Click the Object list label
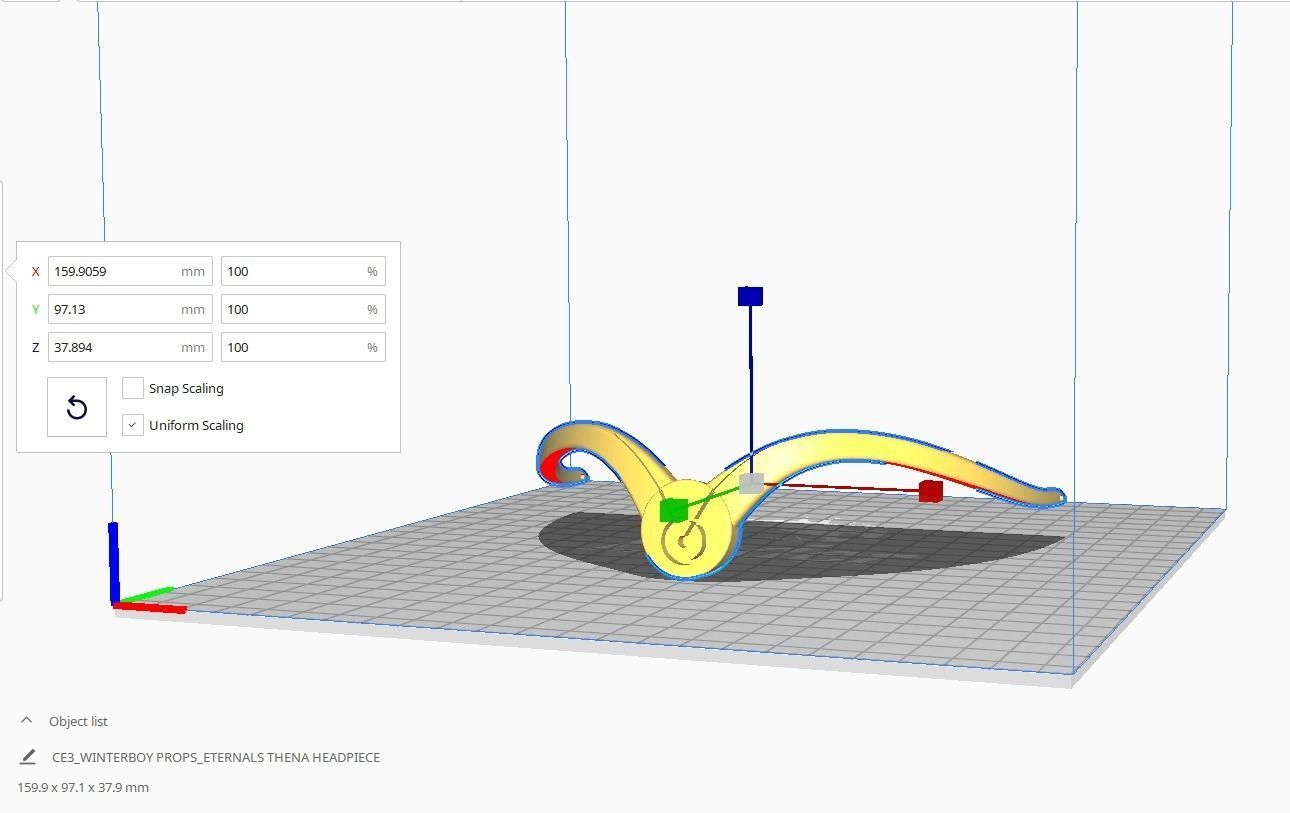1290x813 pixels. pos(78,721)
